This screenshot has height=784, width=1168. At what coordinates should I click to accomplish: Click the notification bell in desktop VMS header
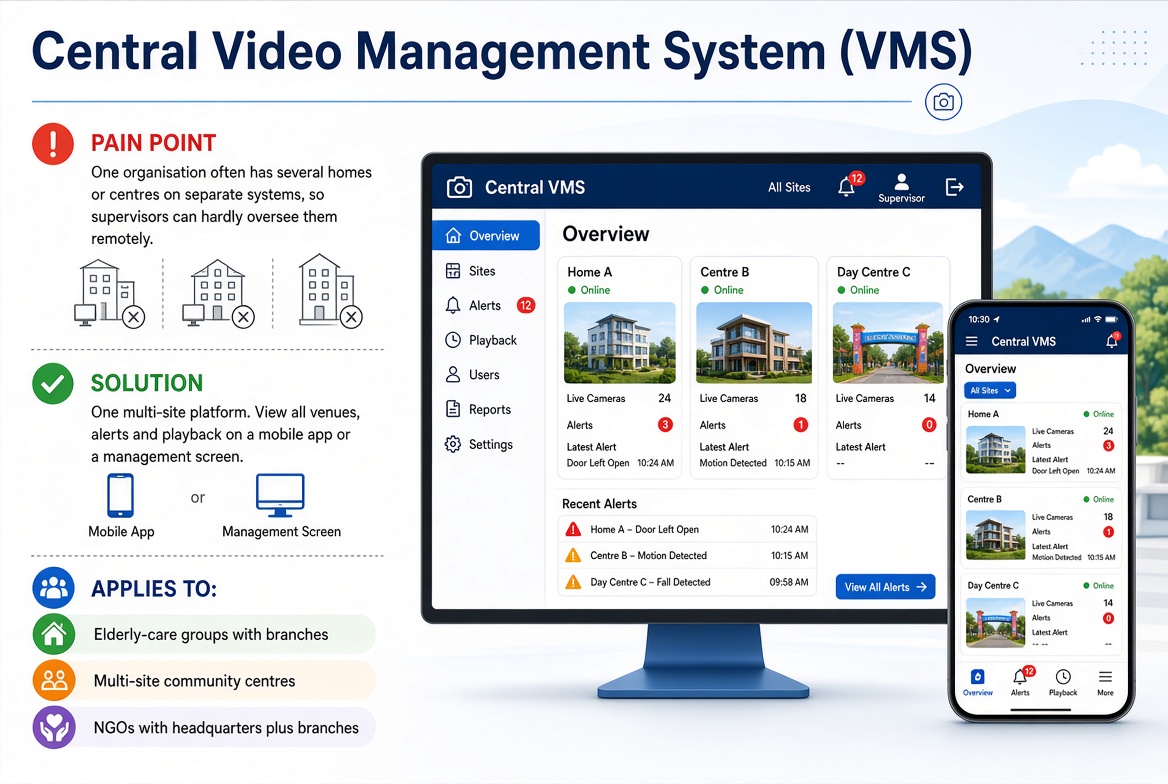pyautogui.click(x=847, y=186)
